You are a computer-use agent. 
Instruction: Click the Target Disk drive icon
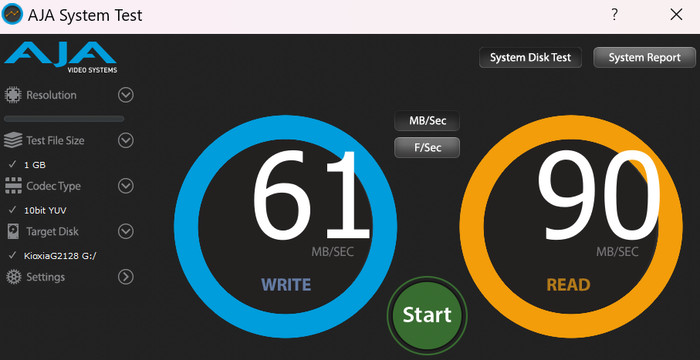tap(13, 231)
